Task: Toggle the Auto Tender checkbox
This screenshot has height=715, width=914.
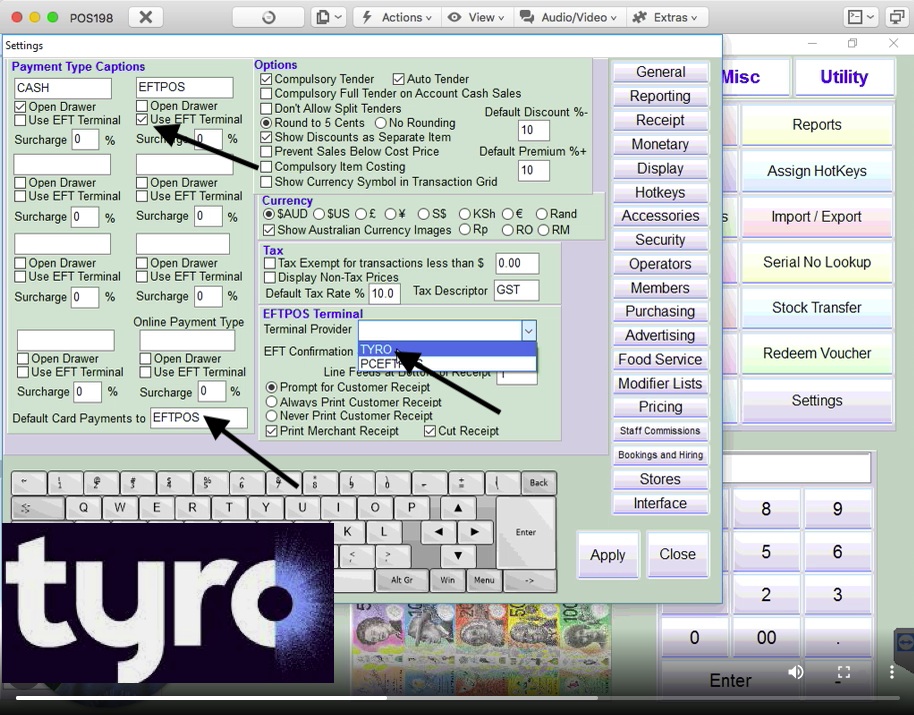Action: tap(399, 79)
